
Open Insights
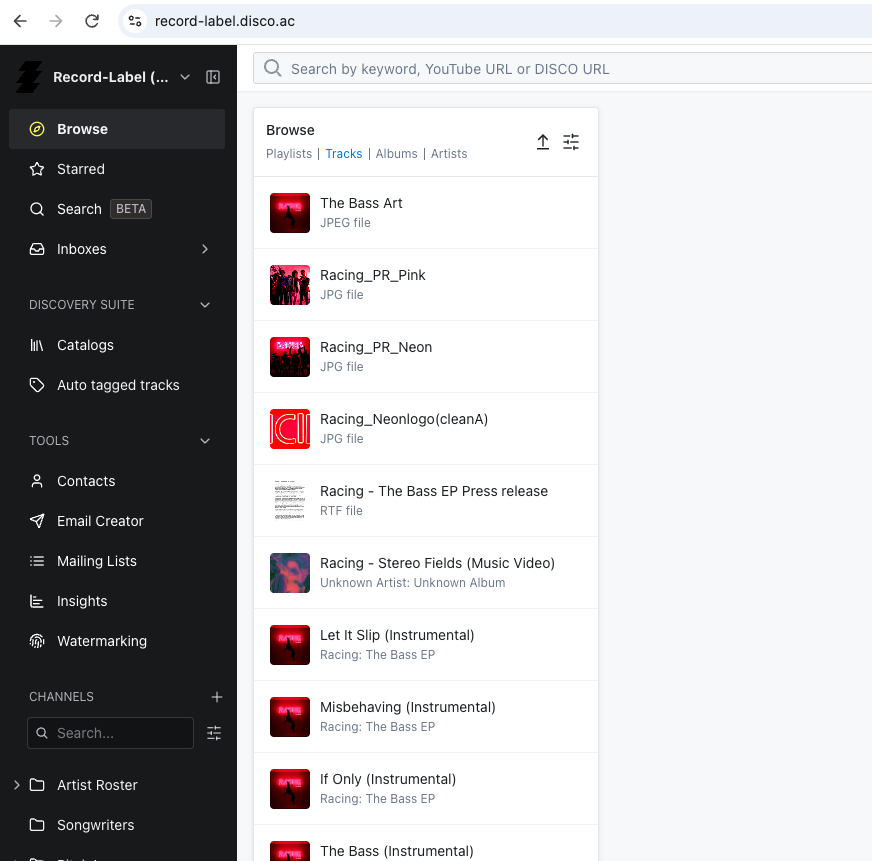tap(117, 601)
